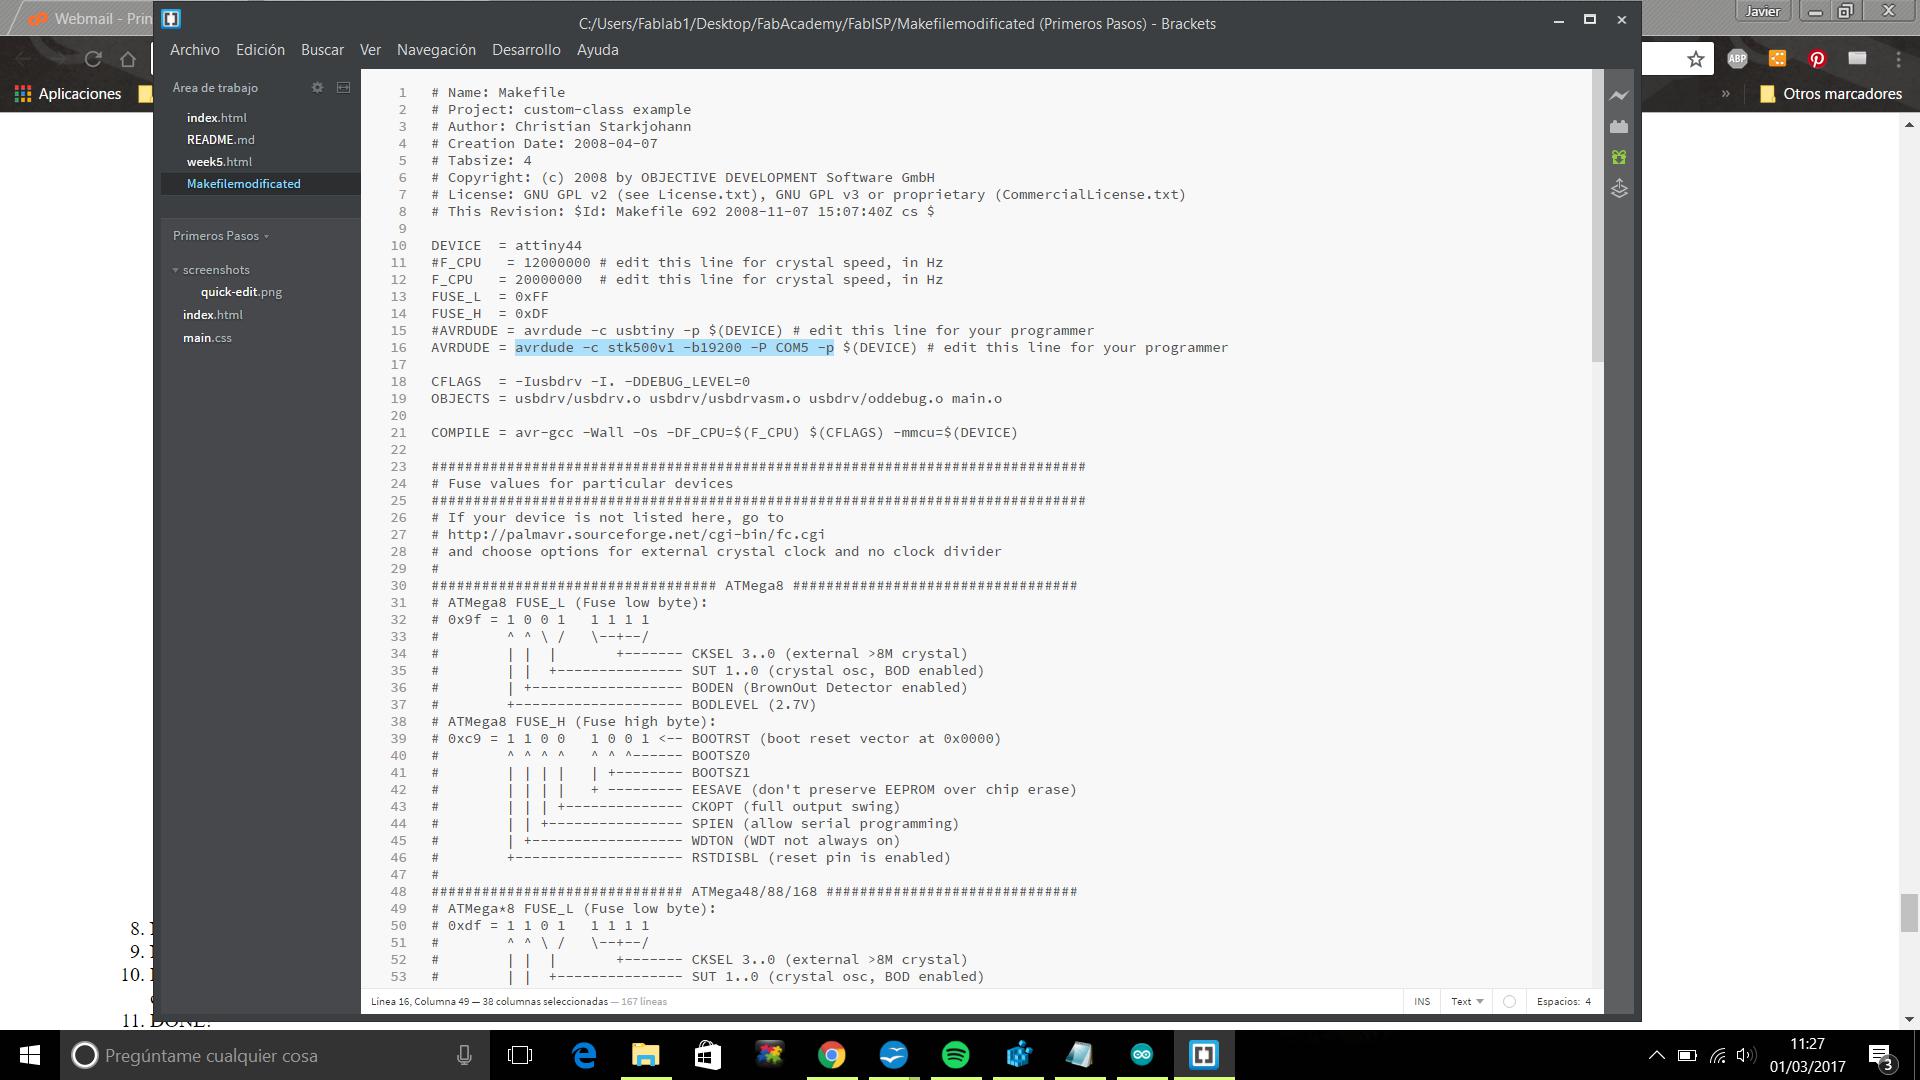The height and width of the screenshot is (1080, 1920).
Task: Expand the Primeros Pasos project dropdown
Action: [x=221, y=236]
